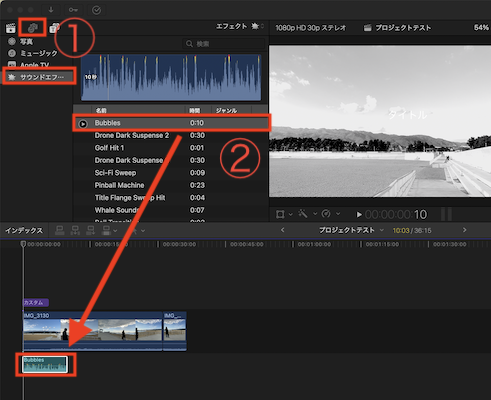Image resolution: width=491 pixels, height=400 pixels.
Task: Click the Append clip edit icon
Action: pyautogui.click(x=90, y=230)
